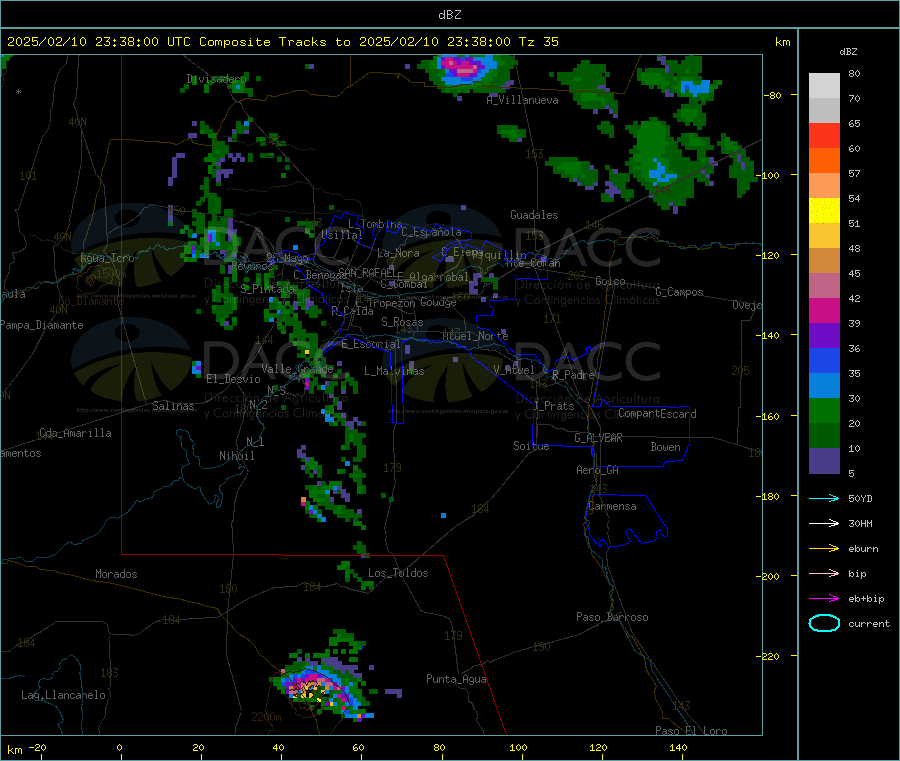Click the Laq.Llancanelo map label
The height and width of the screenshot is (761, 900).
pos(63,695)
